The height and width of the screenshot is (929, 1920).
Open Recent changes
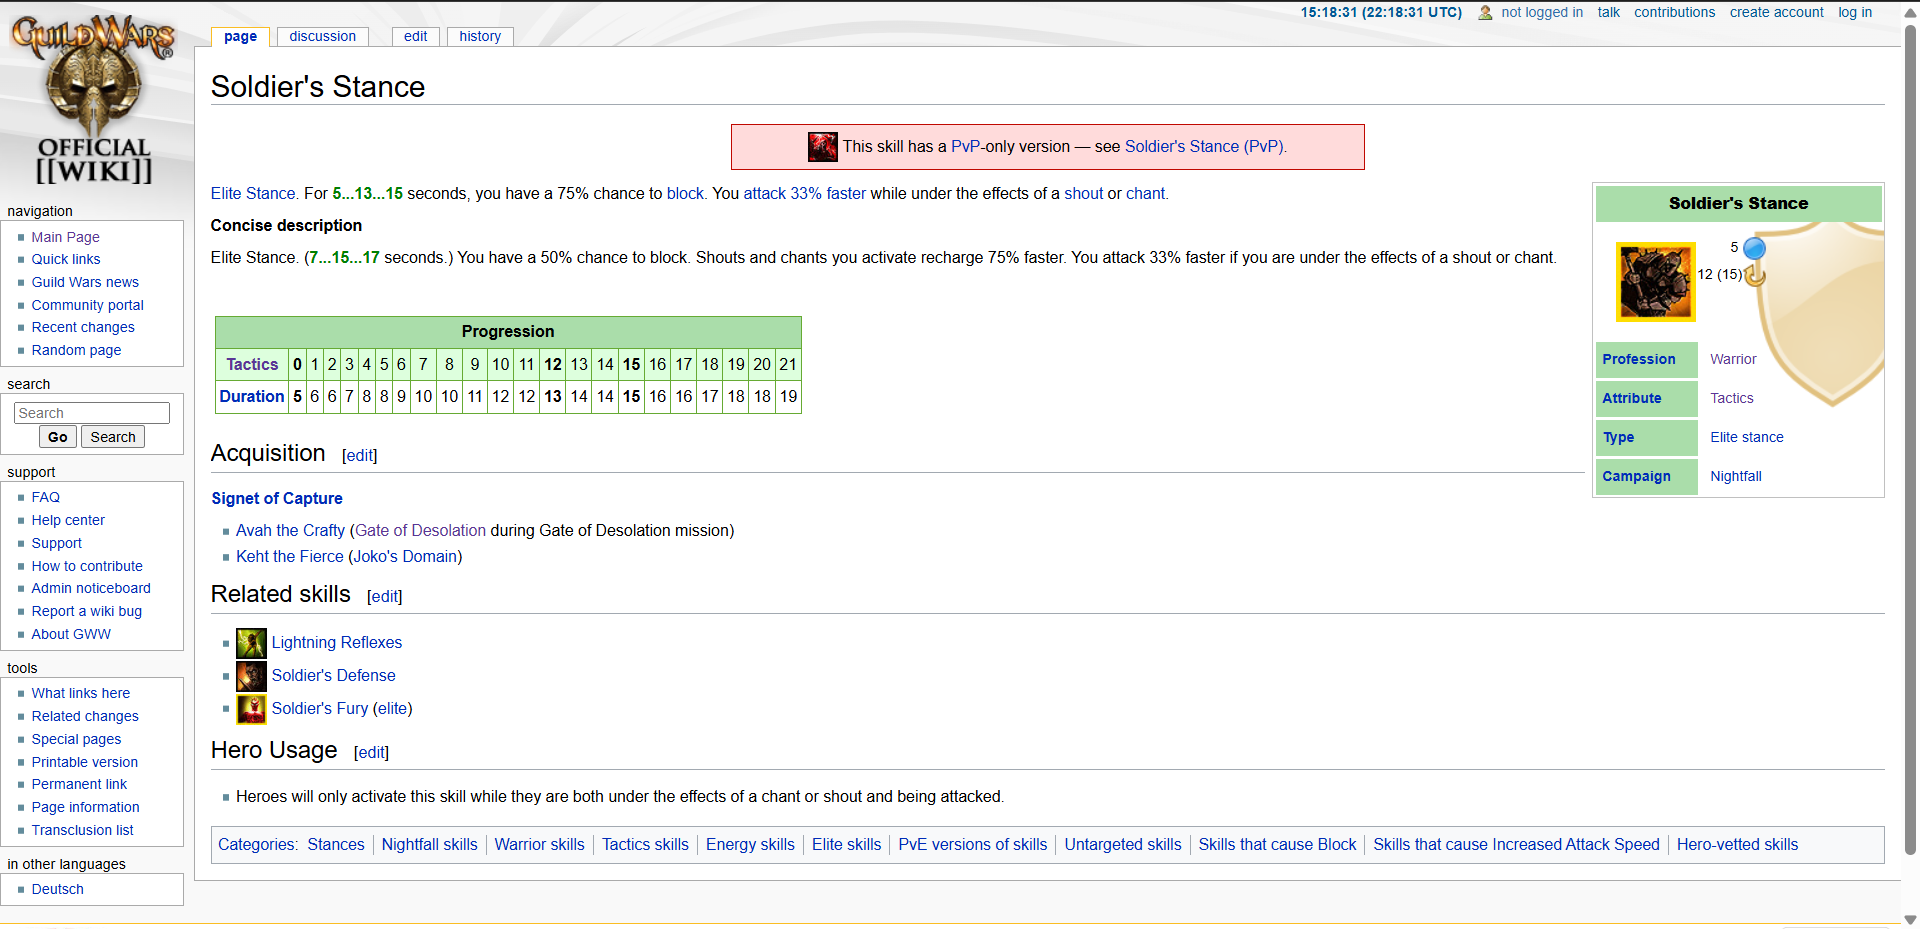pyautogui.click(x=82, y=327)
